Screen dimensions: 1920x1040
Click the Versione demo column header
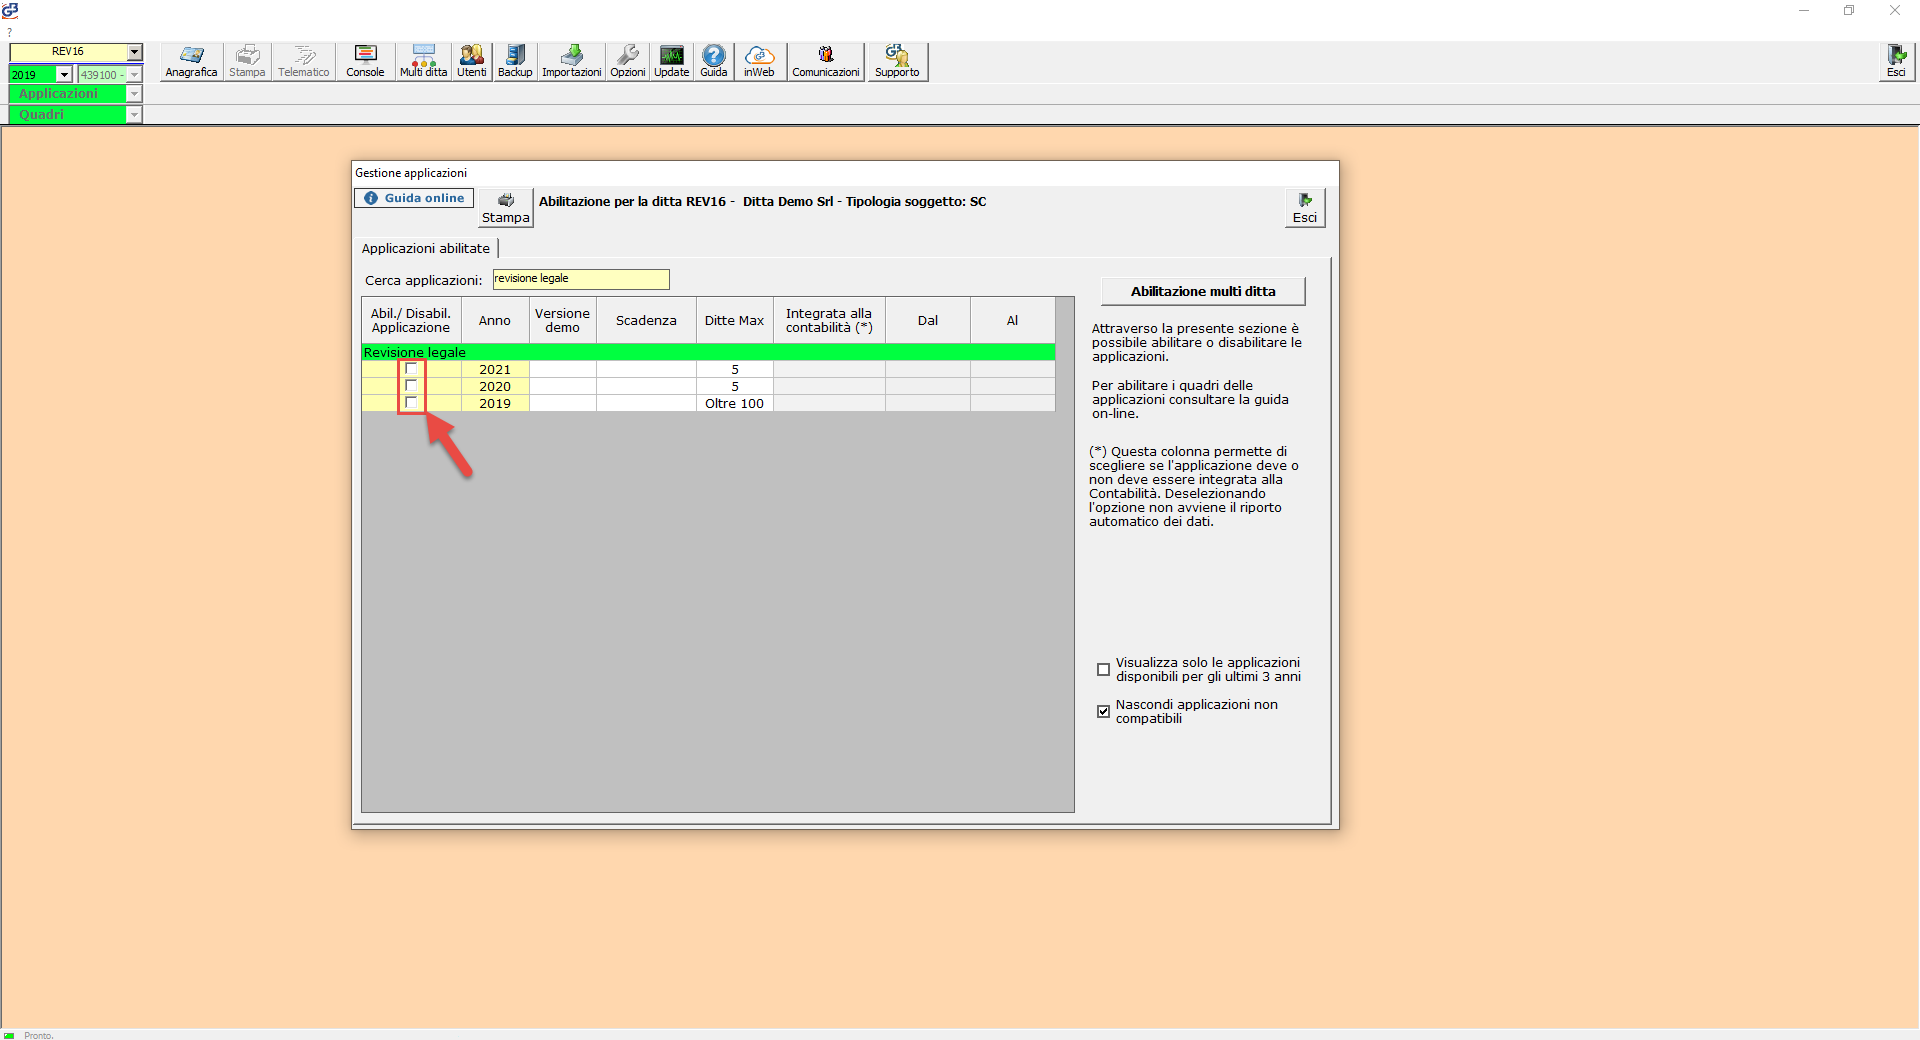(x=562, y=320)
